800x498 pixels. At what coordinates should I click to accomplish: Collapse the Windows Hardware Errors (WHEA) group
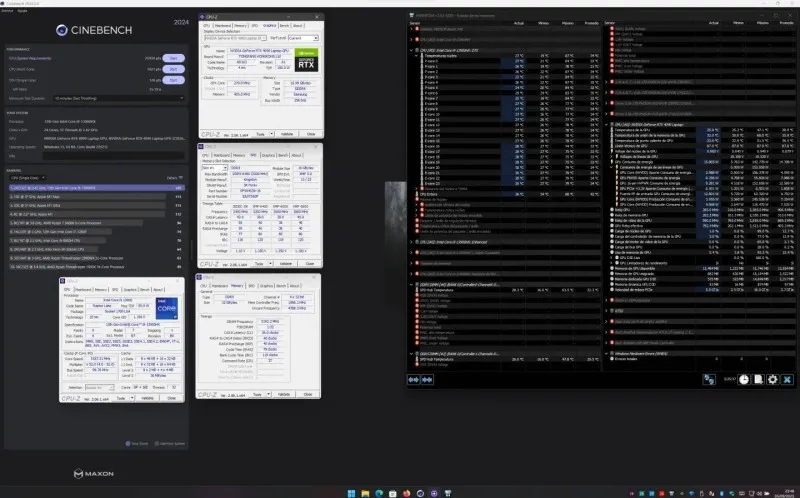pos(606,353)
